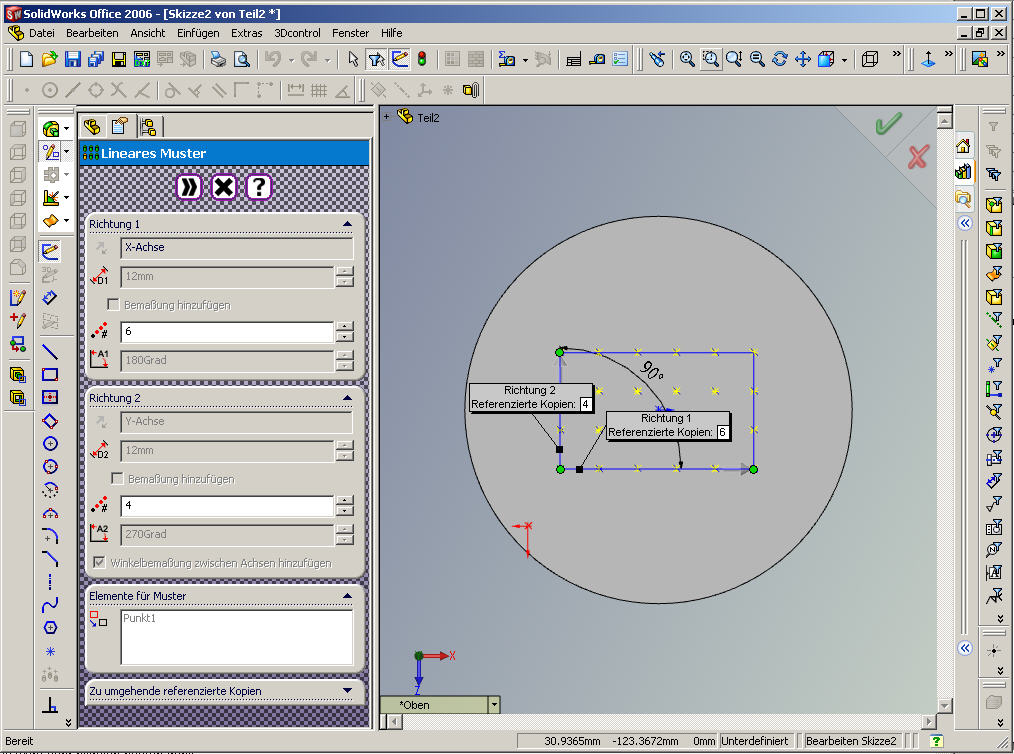Click the Rebuild traffic light icon
Viewport: 1014px width, 754px height.
click(x=421, y=60)
